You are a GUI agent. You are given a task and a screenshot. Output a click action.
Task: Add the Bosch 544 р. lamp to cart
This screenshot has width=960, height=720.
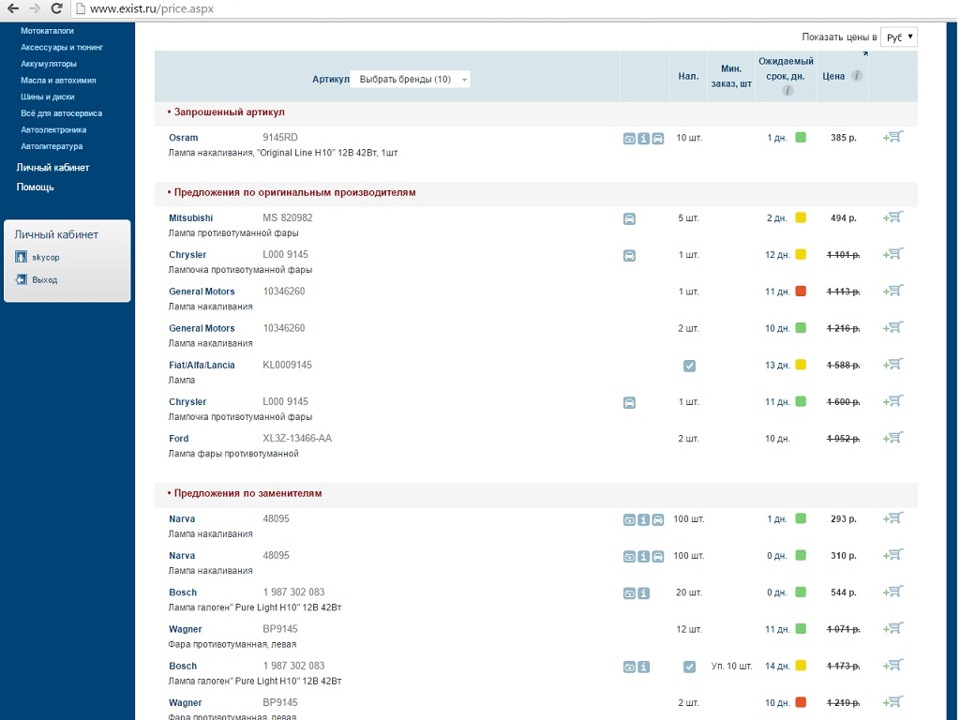click(893, 592)
